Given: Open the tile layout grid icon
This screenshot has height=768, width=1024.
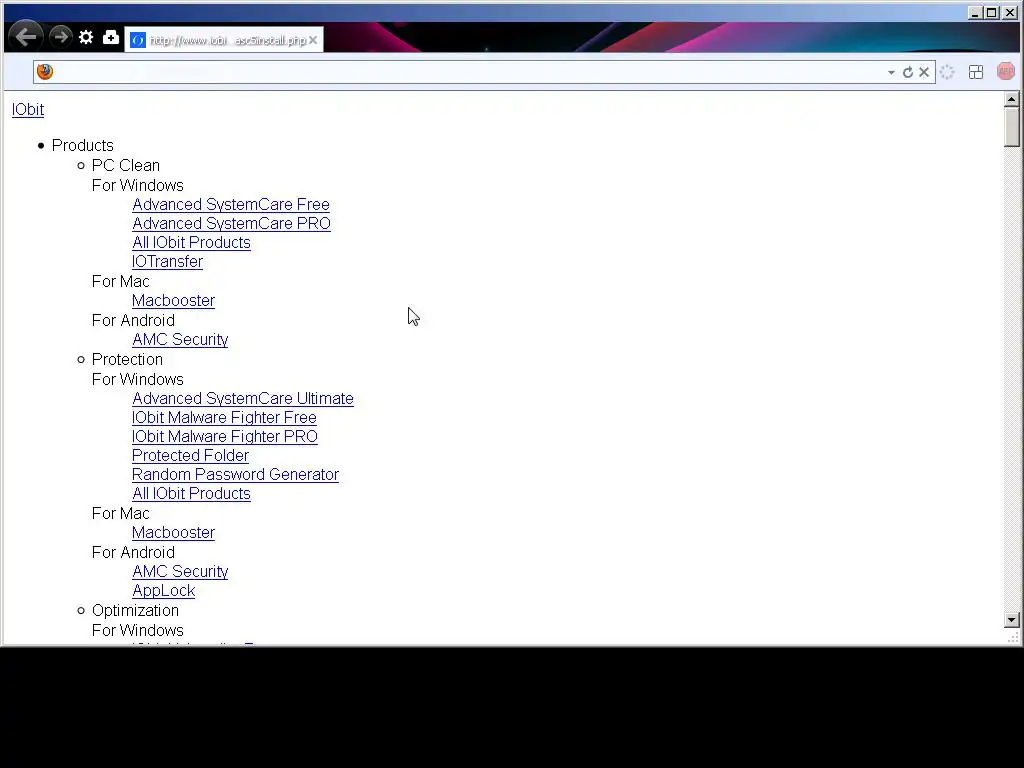Looking at the screenshot, I should [x=976, y=72].
